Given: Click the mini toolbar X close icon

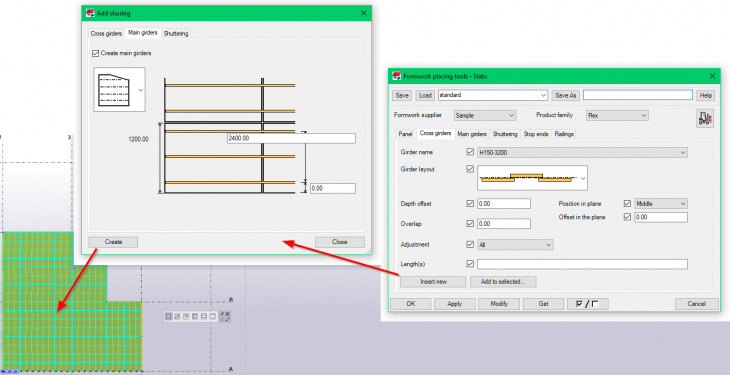Looking at the screenshot, I should tap(228, 314).
